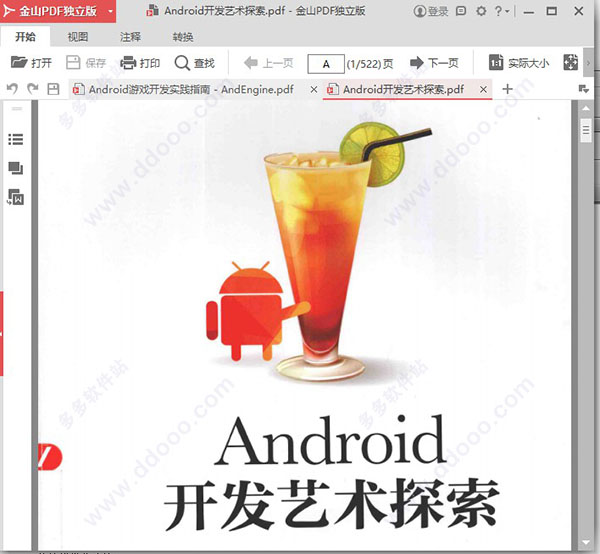
Task: Click the 登录 login button
Action: point(430,11)
